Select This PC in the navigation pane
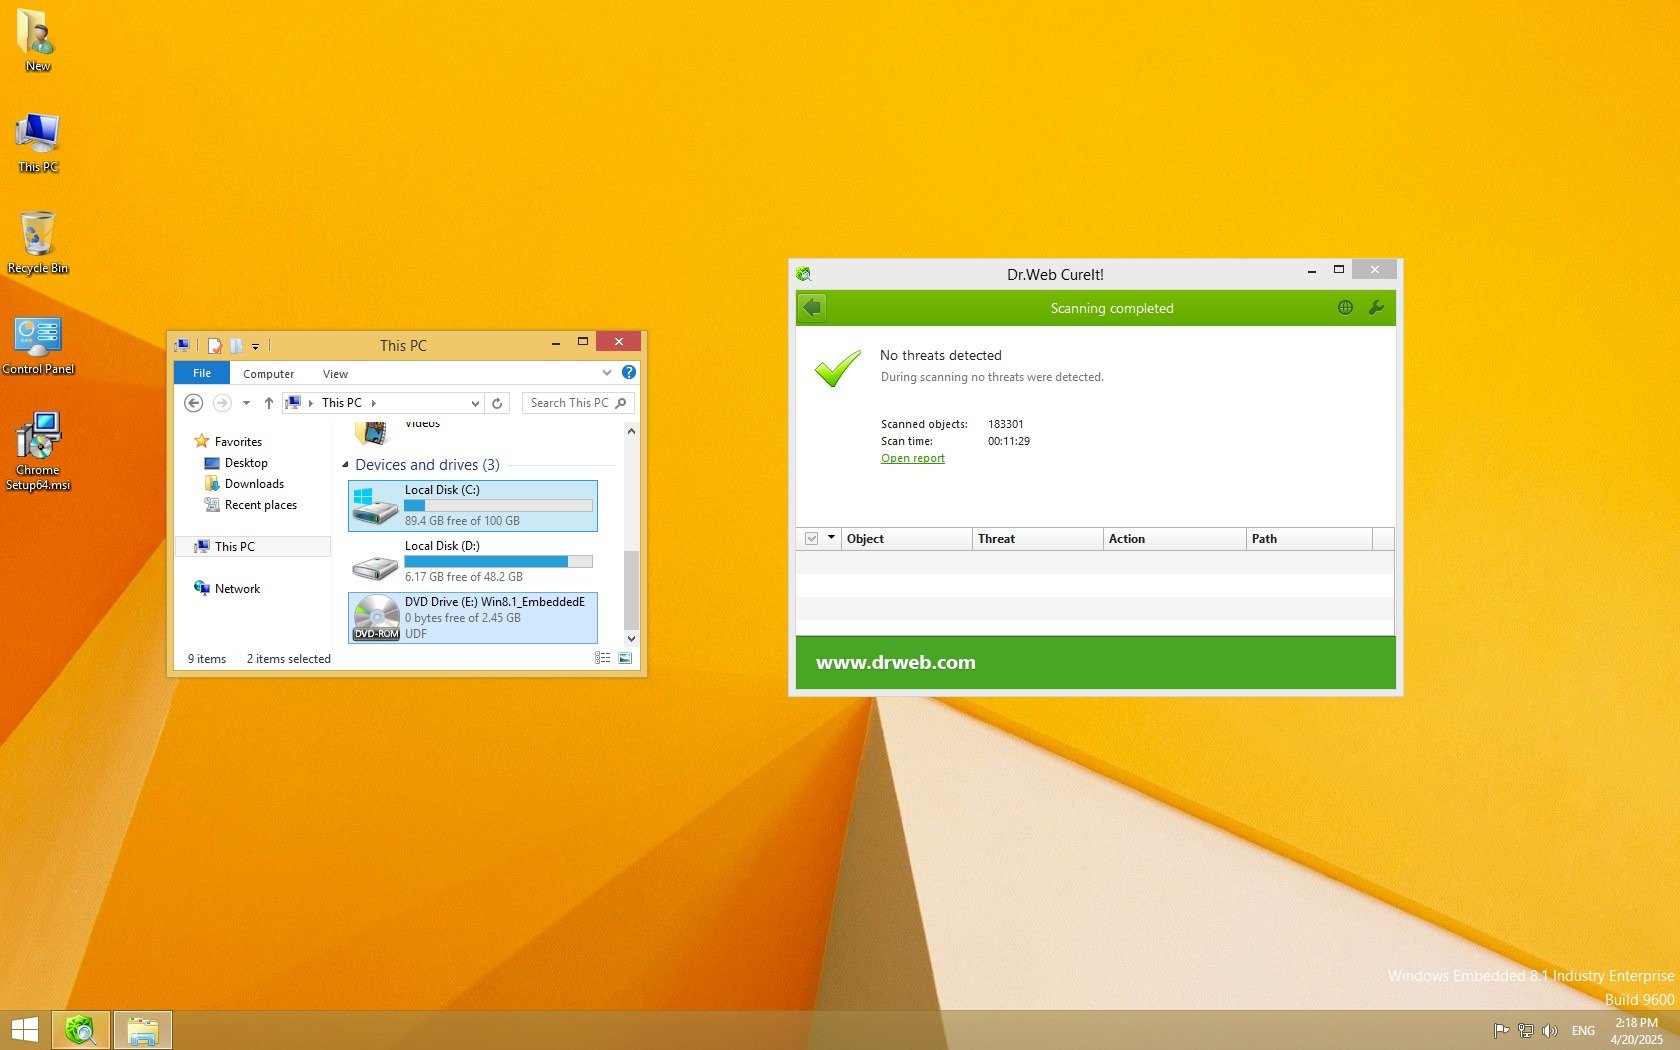The width and height of the screenshot is (1680, 1050). [x=225, y=546]
